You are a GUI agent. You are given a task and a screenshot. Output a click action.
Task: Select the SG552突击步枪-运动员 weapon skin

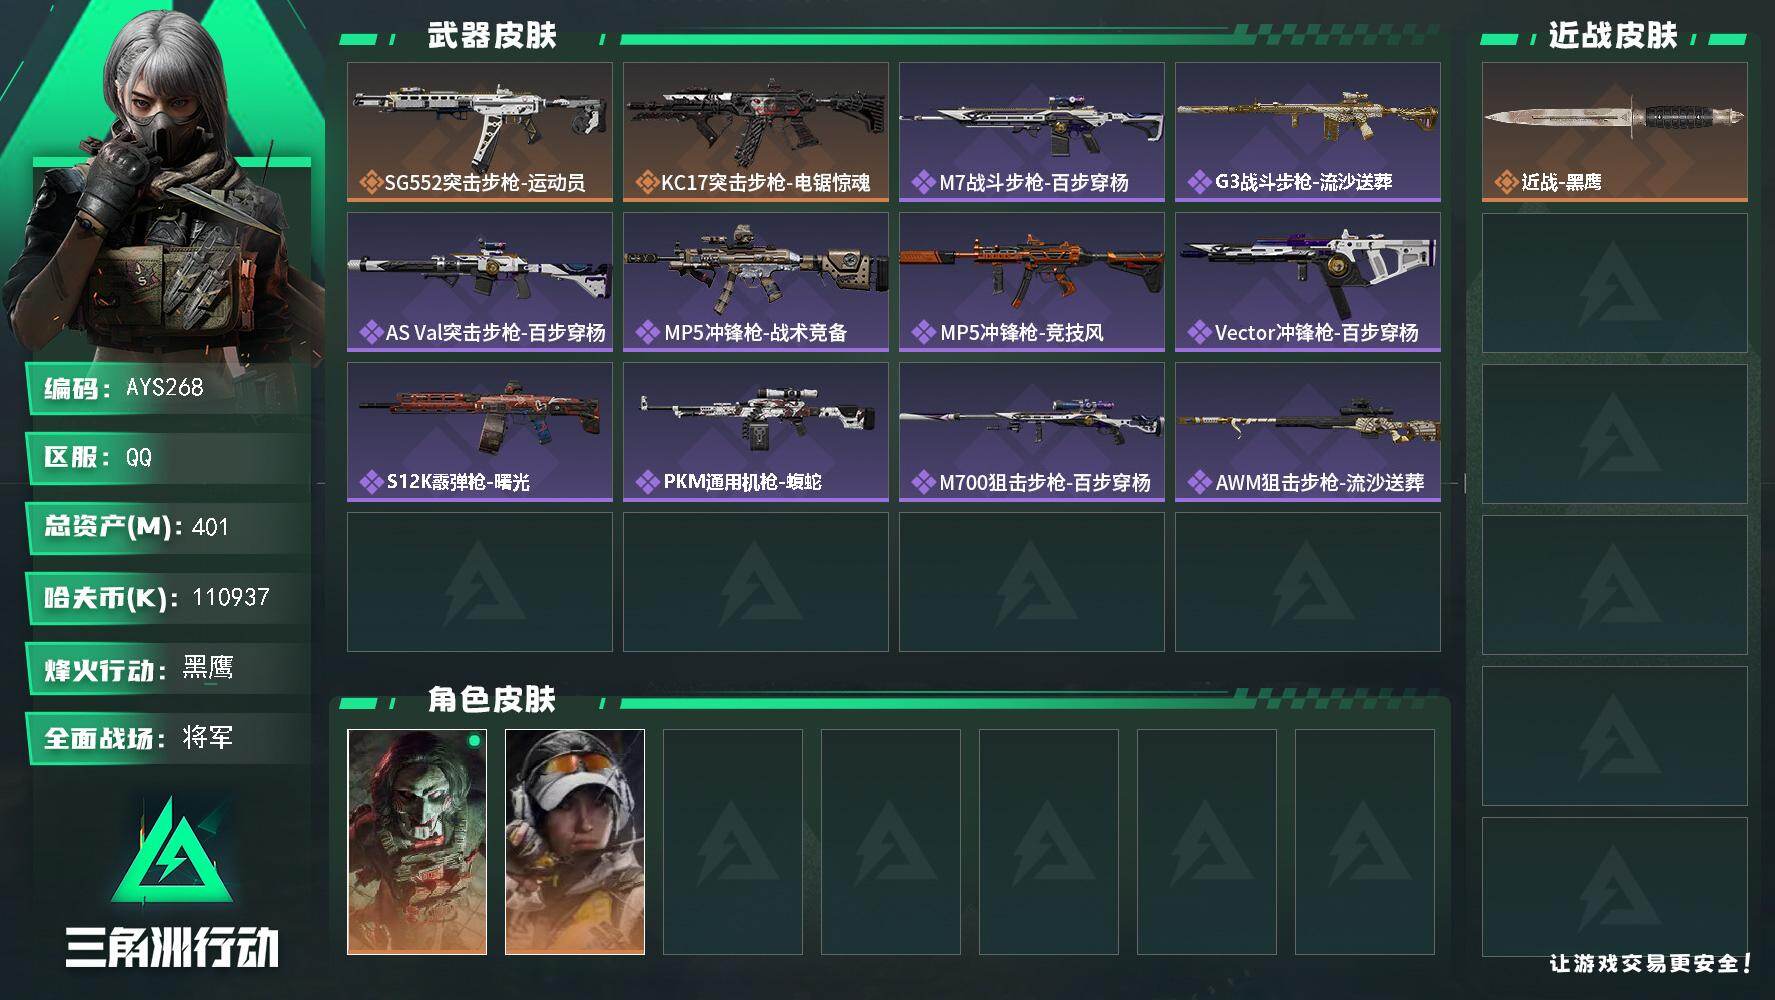click(480, 132)
